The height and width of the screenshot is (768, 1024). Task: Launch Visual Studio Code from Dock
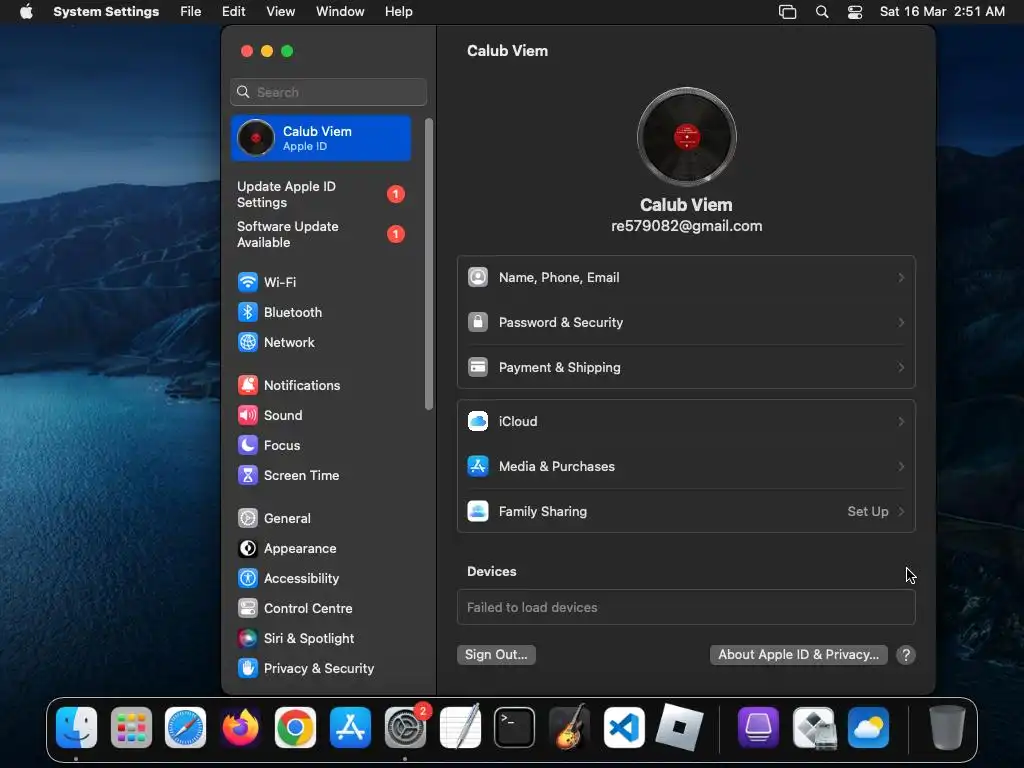(x=624, y=728)
